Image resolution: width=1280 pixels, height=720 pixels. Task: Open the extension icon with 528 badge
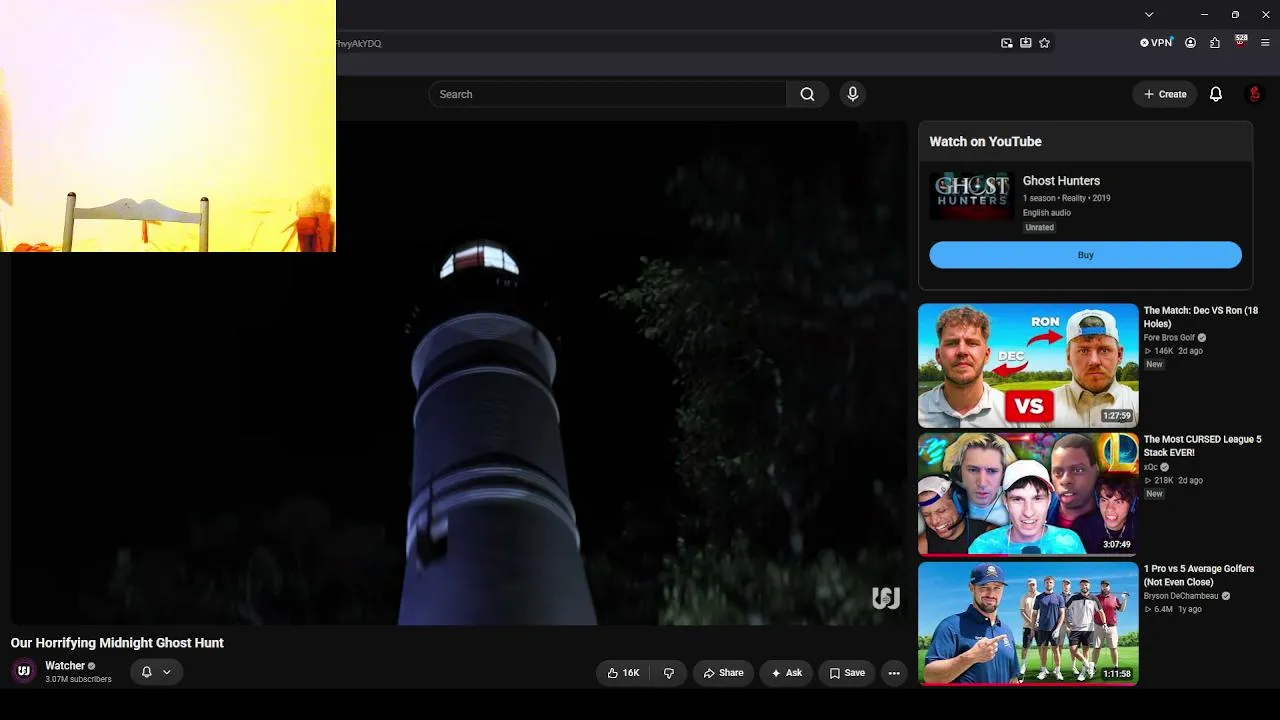(1241, 42)
